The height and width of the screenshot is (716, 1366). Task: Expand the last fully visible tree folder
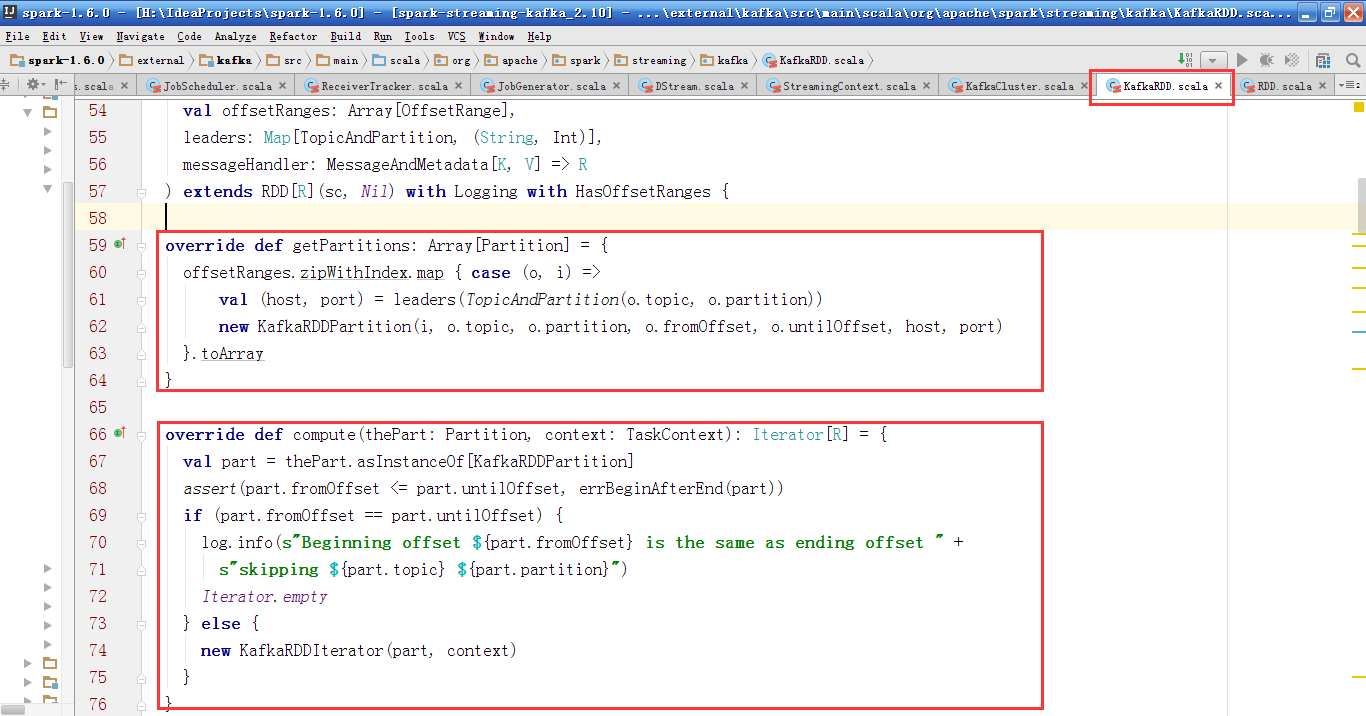point(28,684)
